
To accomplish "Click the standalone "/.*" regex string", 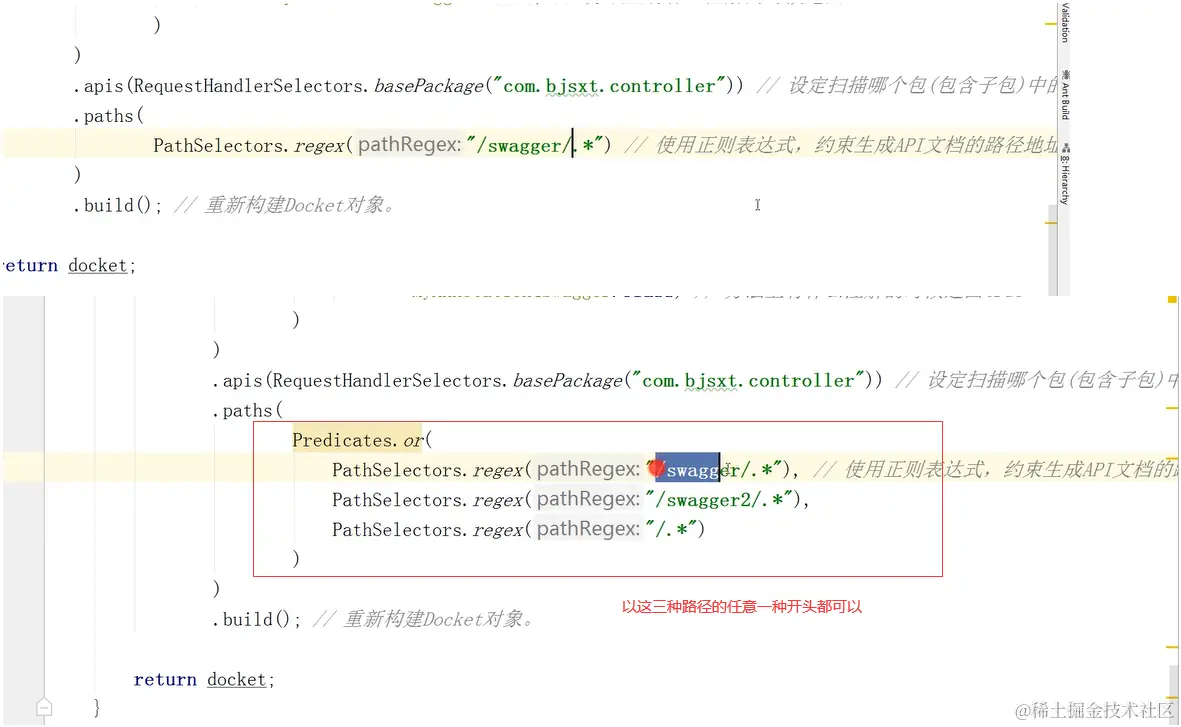I will point(670,530).
